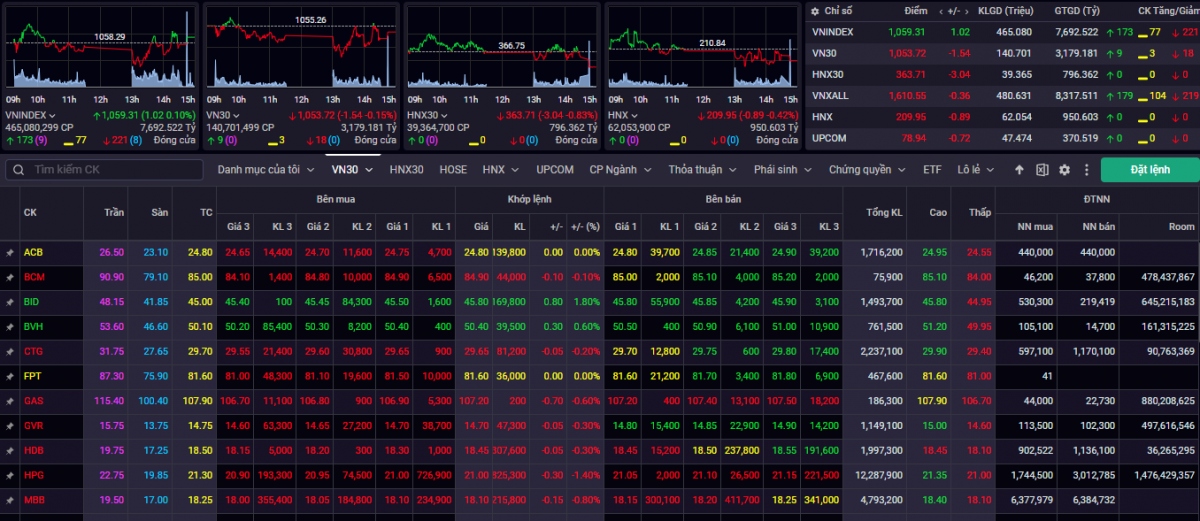Export the price board to Excel
Image resolution: width=1200 pixels, height=521 pixels.
click(1042, 170)
